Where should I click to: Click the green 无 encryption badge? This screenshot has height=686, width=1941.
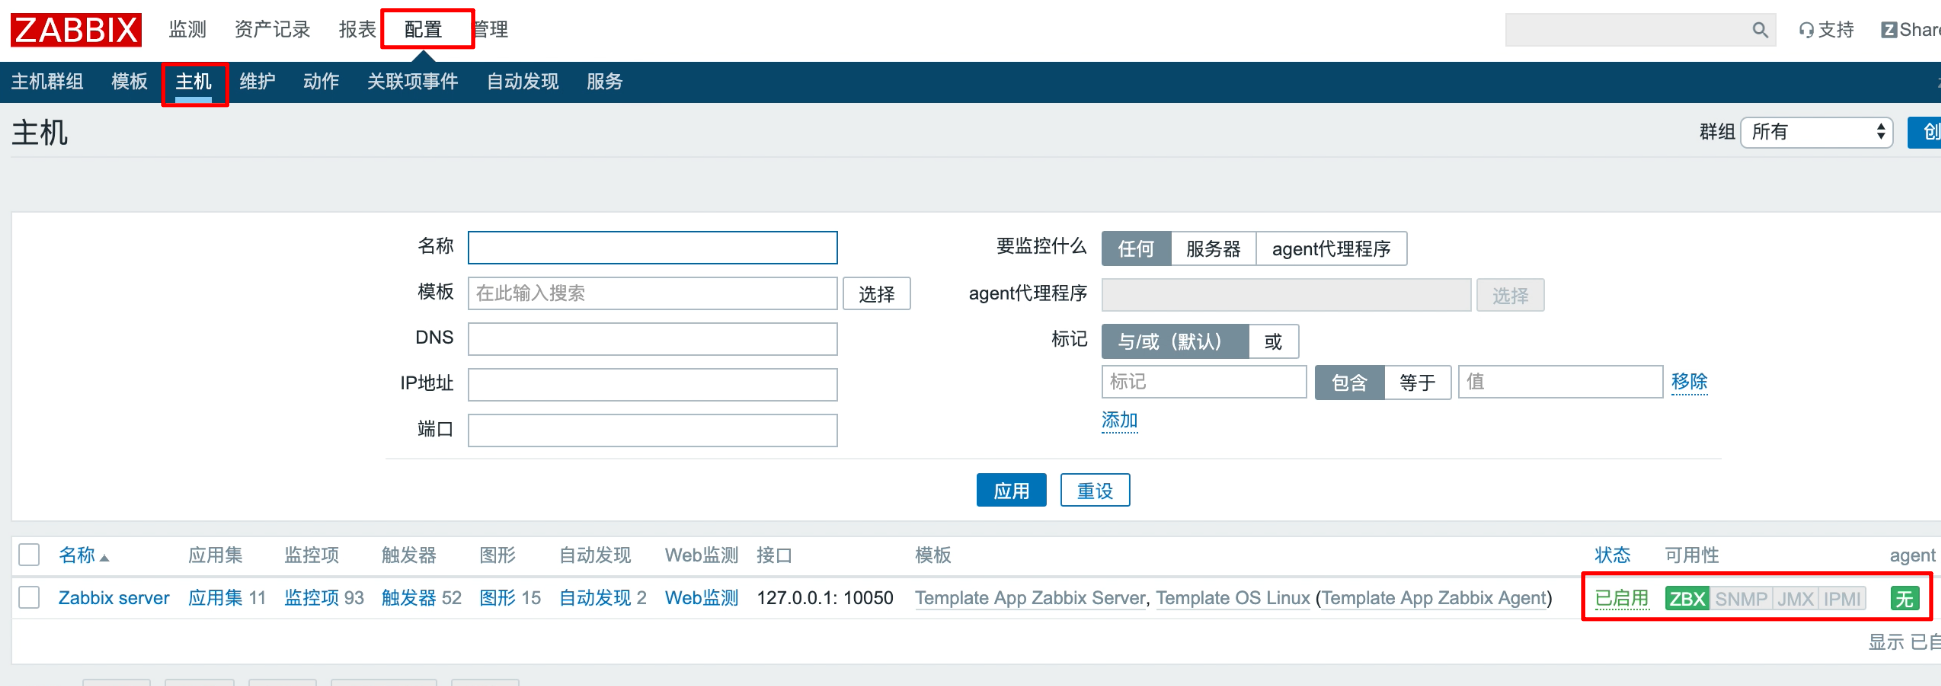coord(1904,599)
